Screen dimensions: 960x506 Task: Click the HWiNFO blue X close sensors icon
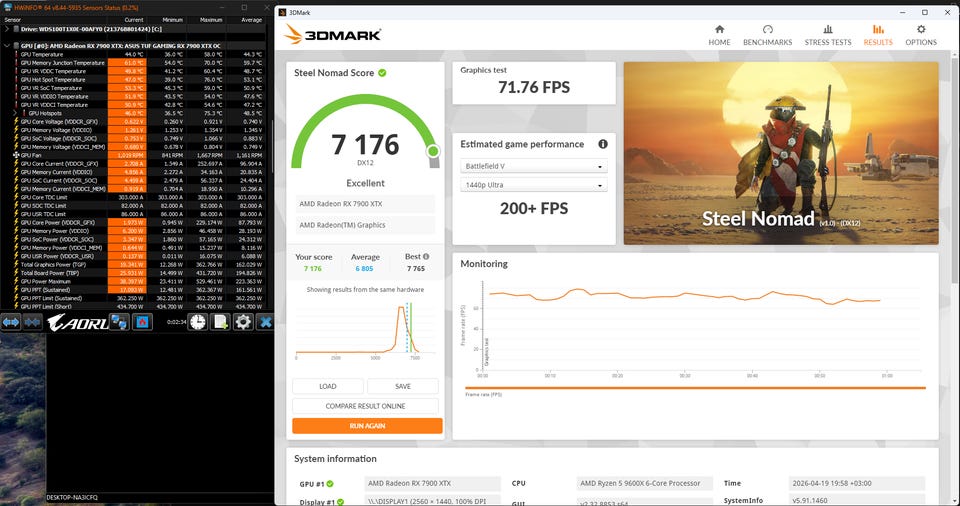pos(265,322)
